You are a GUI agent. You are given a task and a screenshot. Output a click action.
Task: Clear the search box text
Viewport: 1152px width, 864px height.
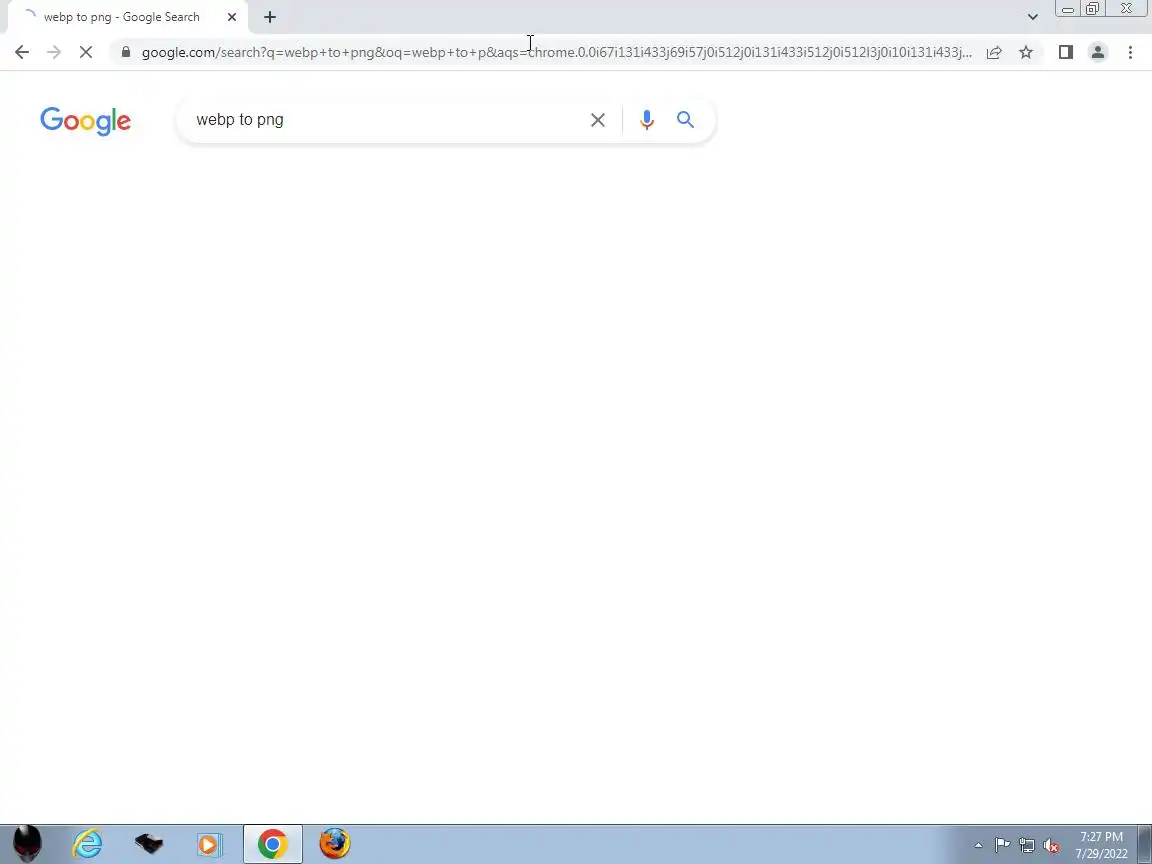[x=597, y=120]
